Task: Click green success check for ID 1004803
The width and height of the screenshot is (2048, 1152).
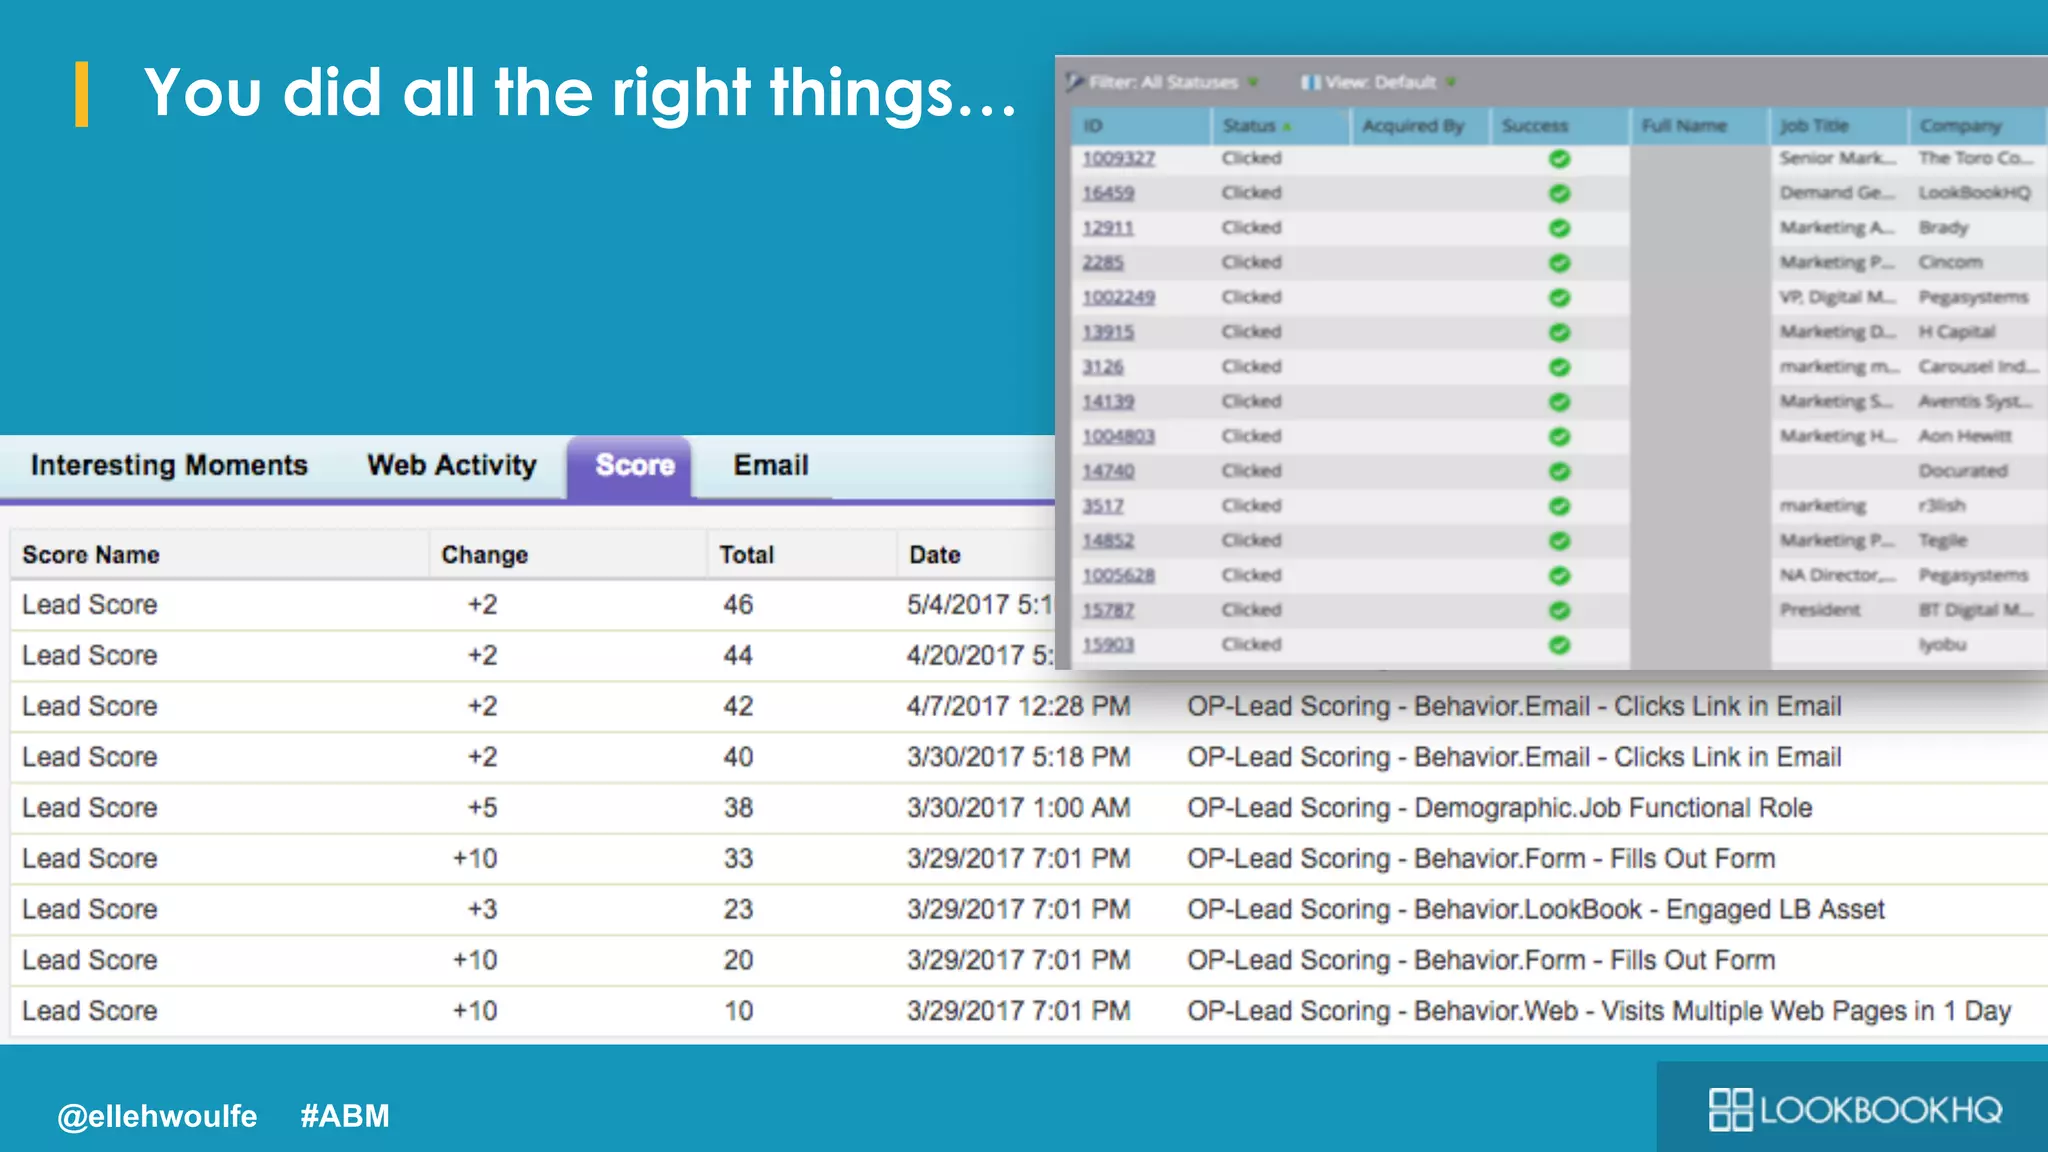Action: tap(1559, 437)
